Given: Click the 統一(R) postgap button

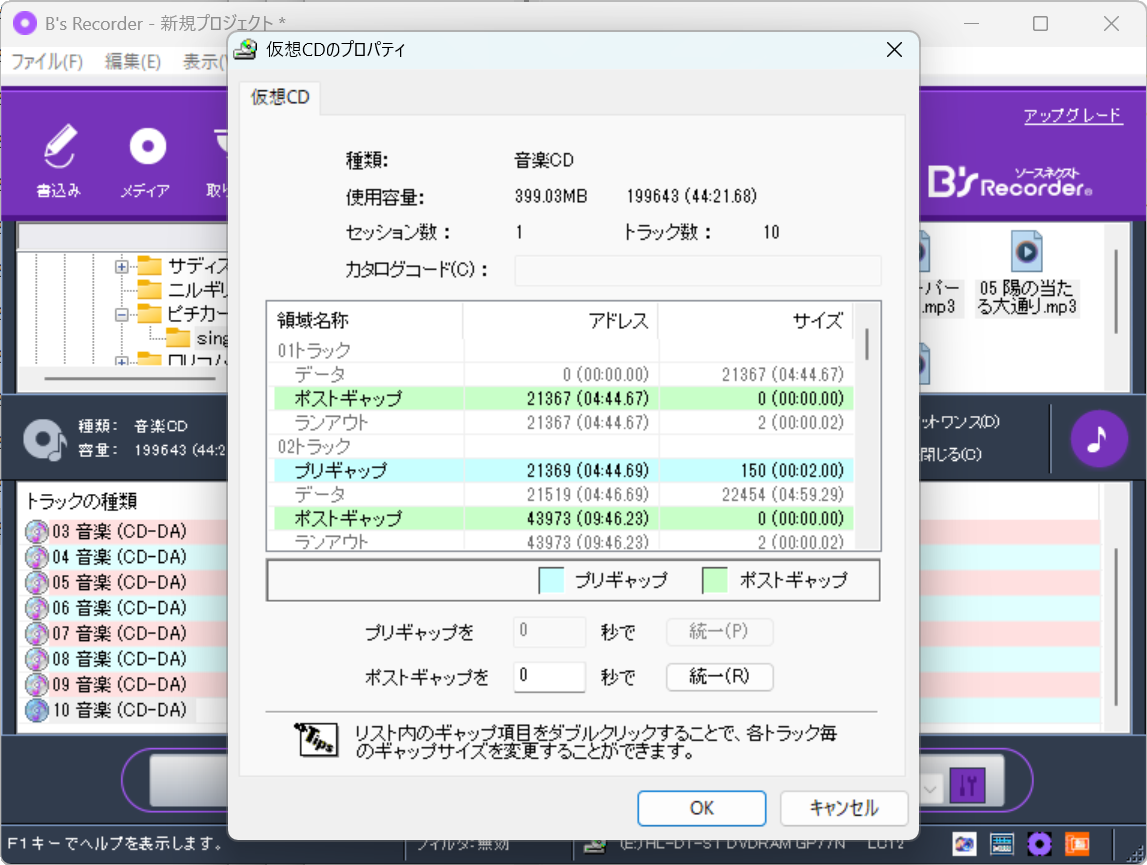Looking at the screenshot, I should point(719,676).
